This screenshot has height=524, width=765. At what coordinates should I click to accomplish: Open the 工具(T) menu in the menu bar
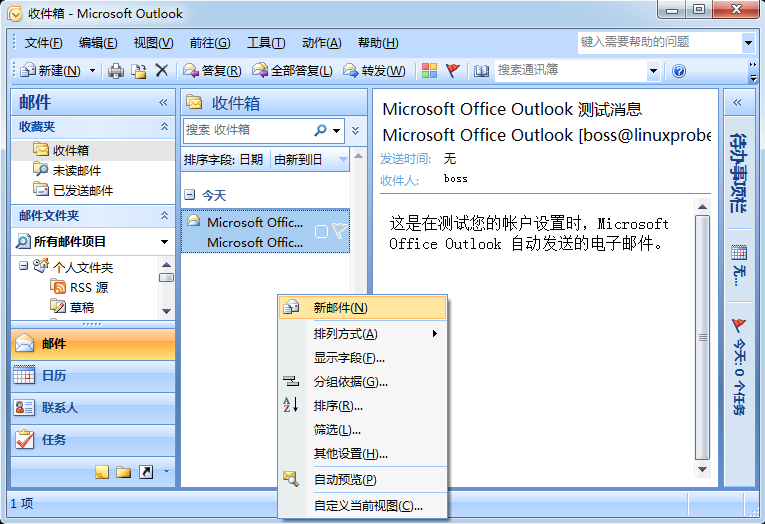coord(266,43)
